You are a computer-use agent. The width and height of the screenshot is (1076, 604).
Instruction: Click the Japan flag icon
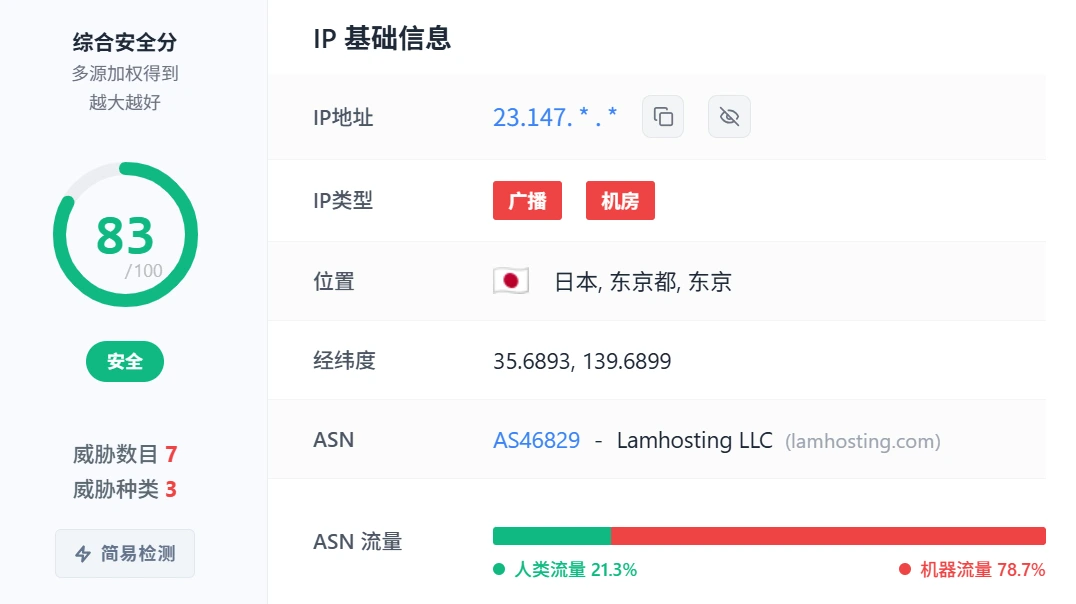[511, 281]
